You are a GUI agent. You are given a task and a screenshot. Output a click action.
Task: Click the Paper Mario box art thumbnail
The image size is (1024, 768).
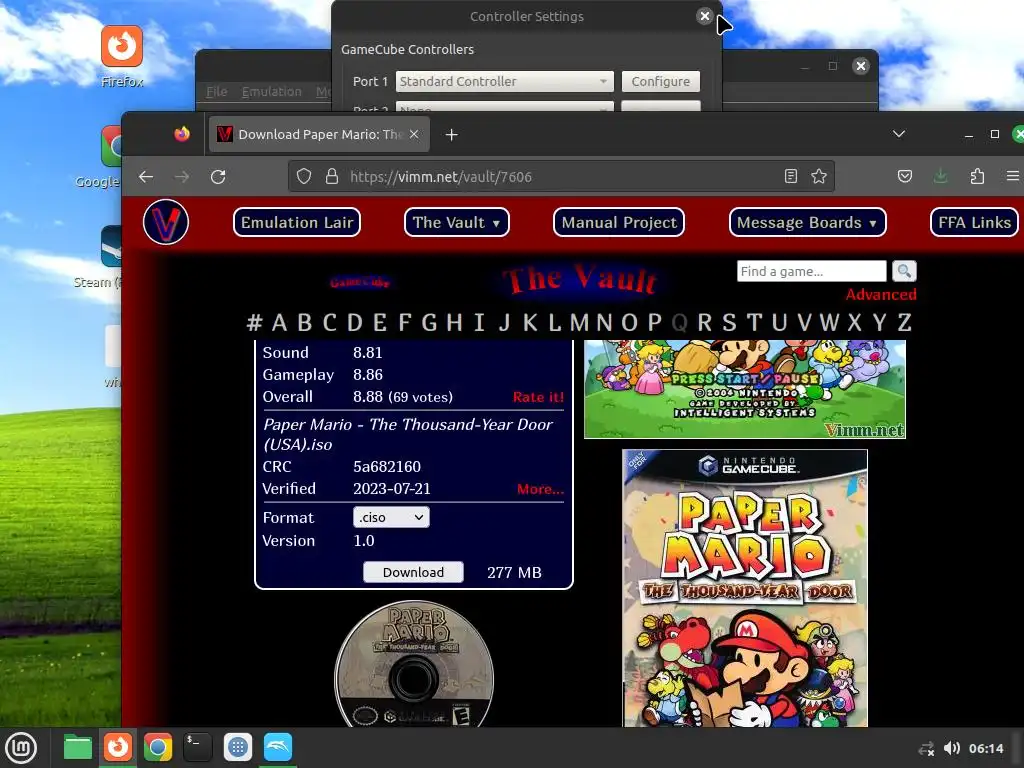pyautogui.click(x=744, y=588)
